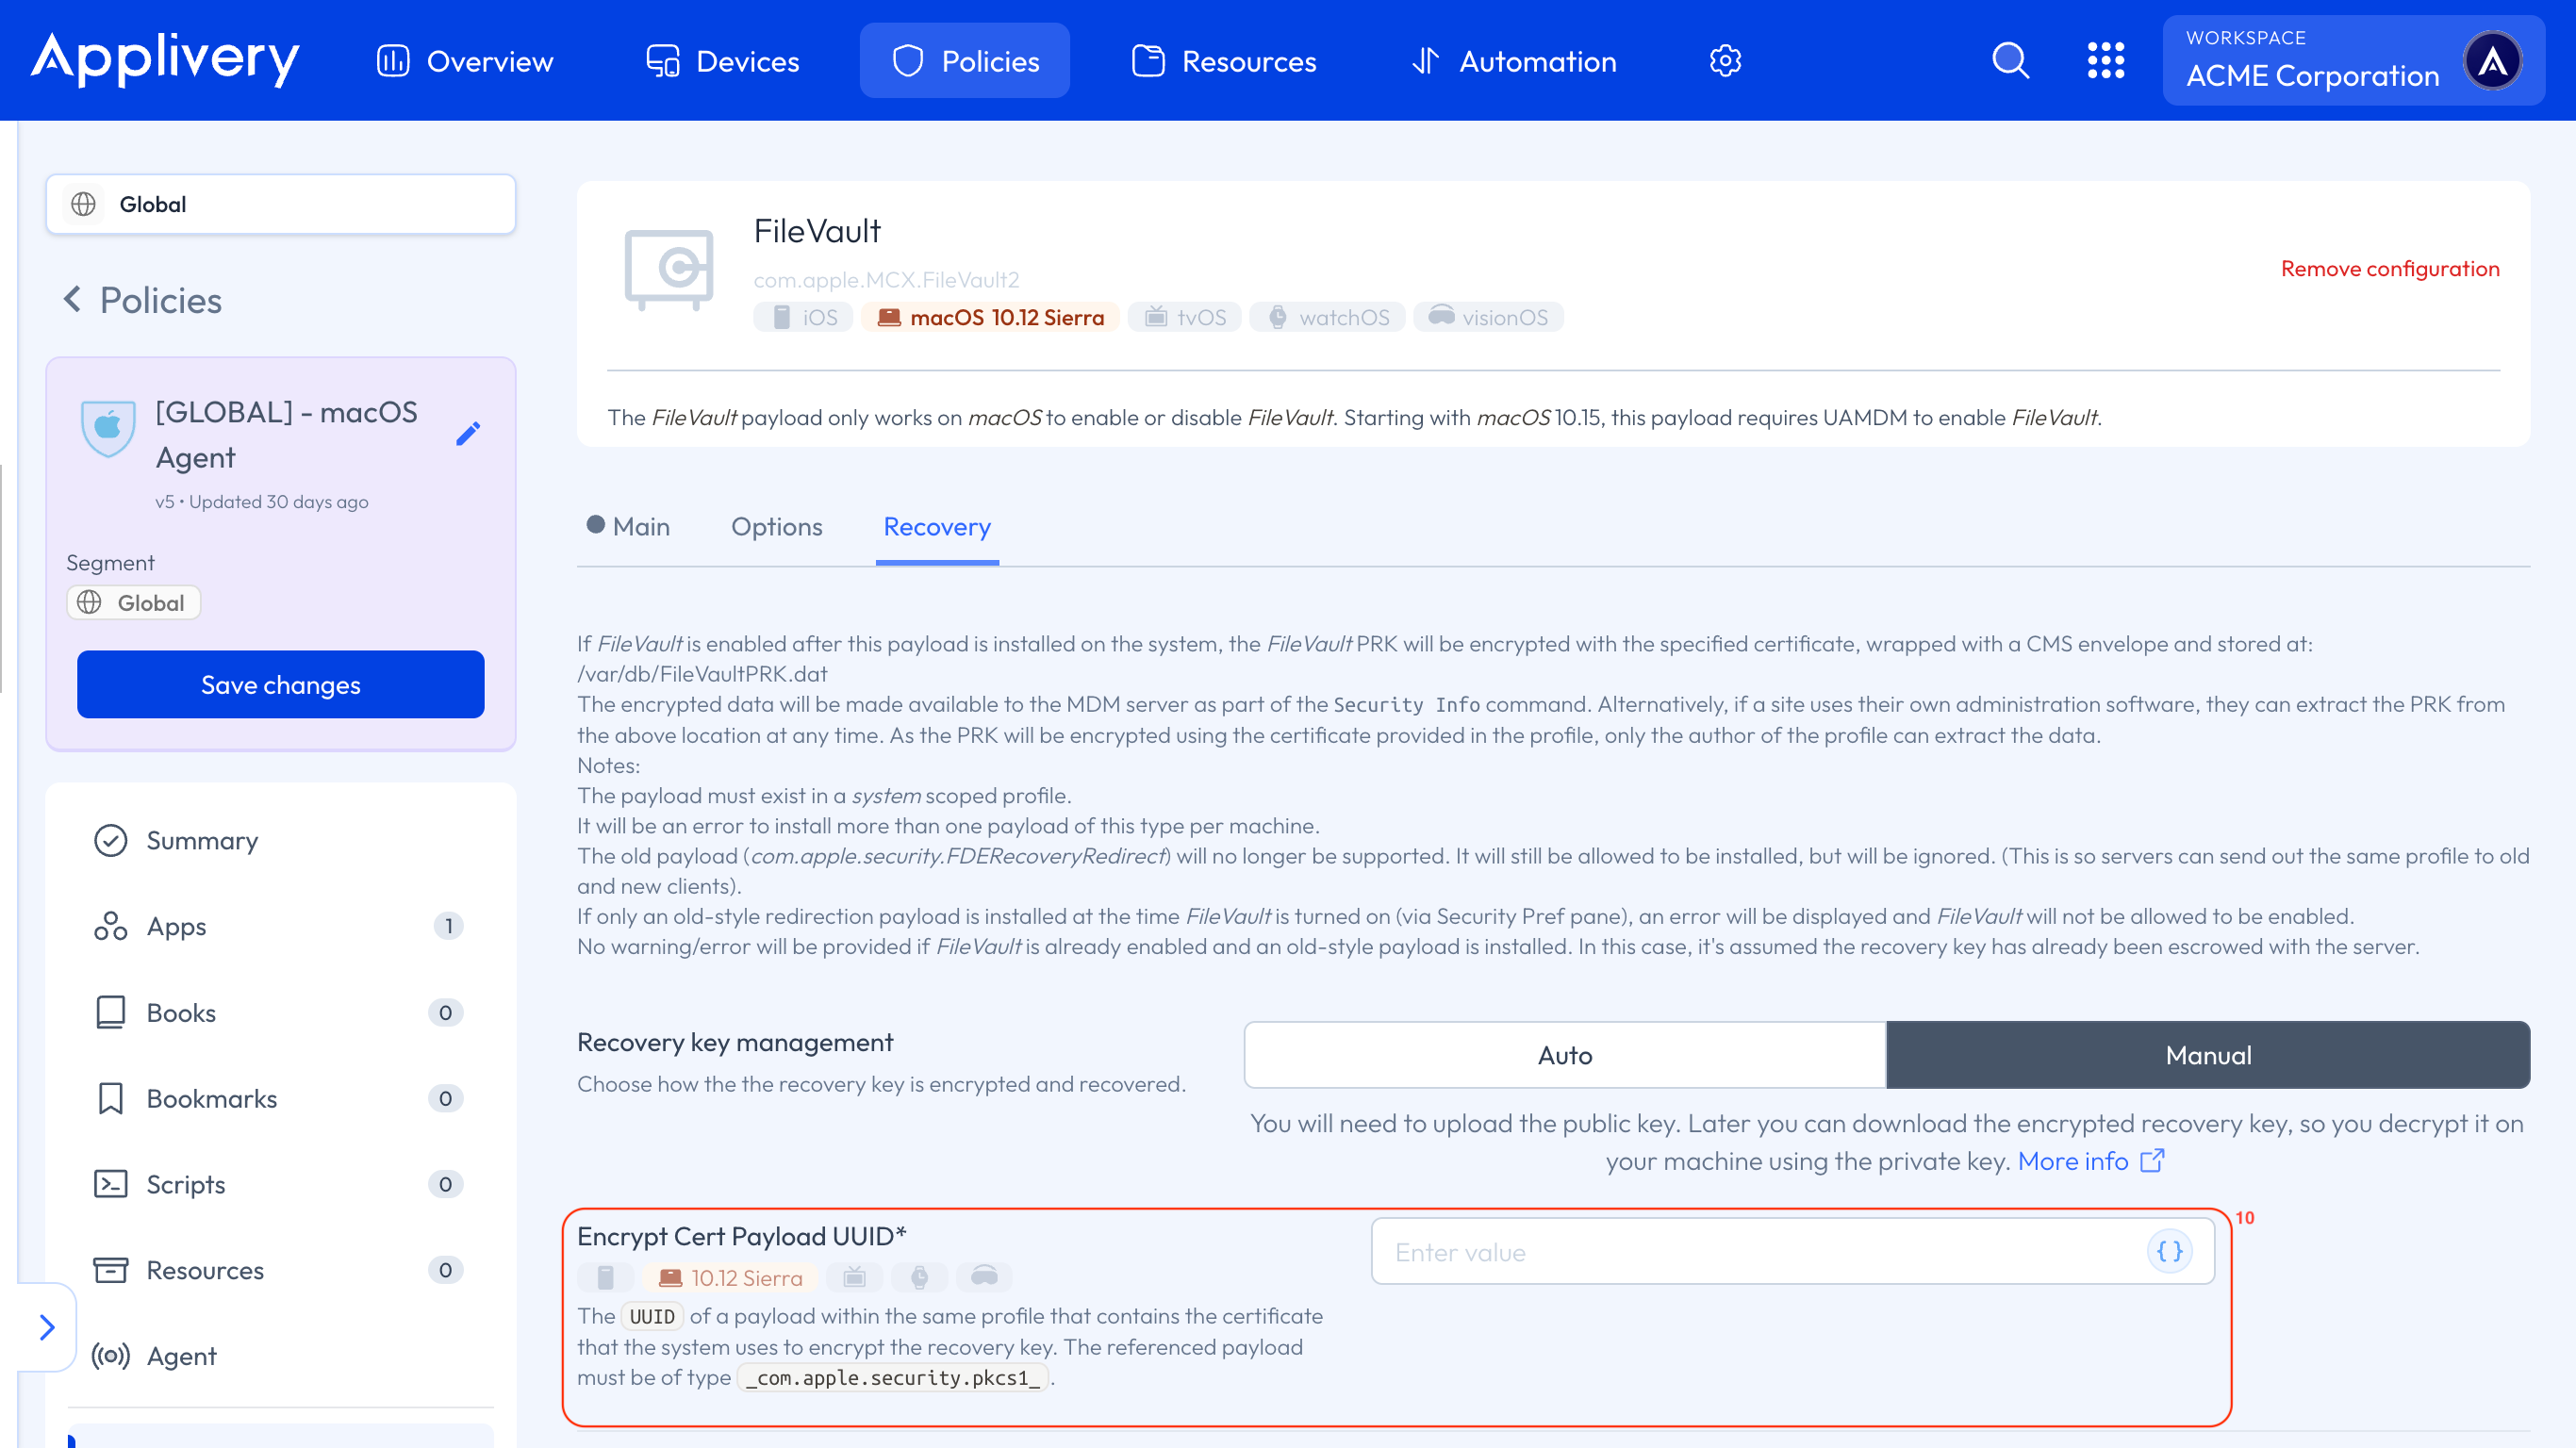The height and width of the screenshot is (1448, 2576).
Task: Click the search magnifier icon
Action: [2010, 61]
